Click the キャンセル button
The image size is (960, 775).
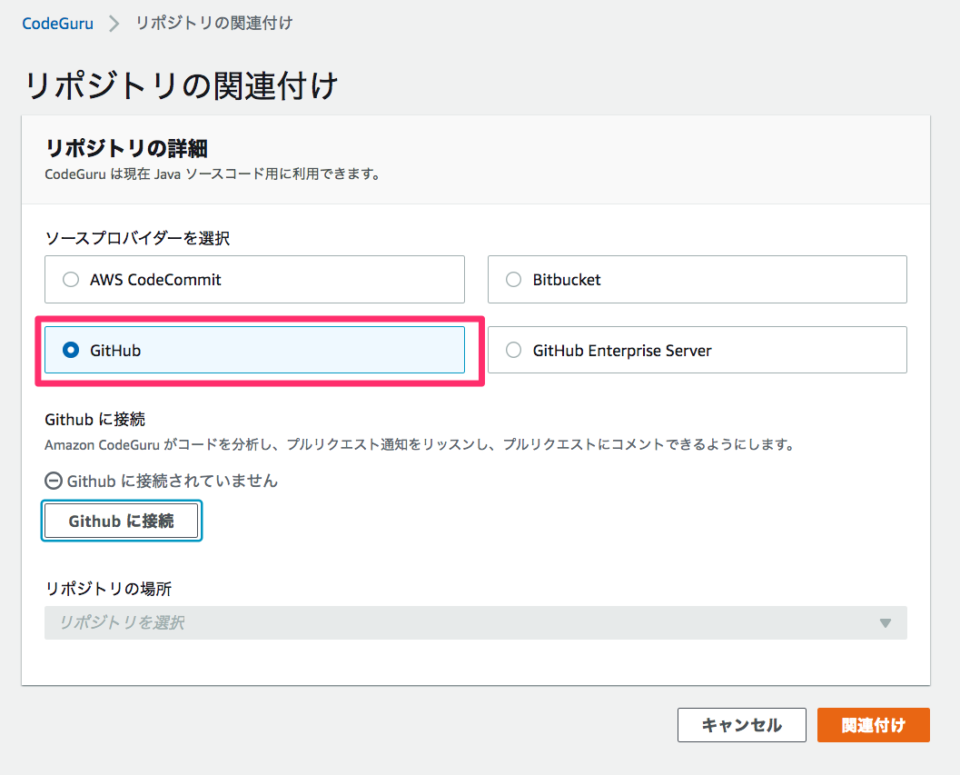742,725
